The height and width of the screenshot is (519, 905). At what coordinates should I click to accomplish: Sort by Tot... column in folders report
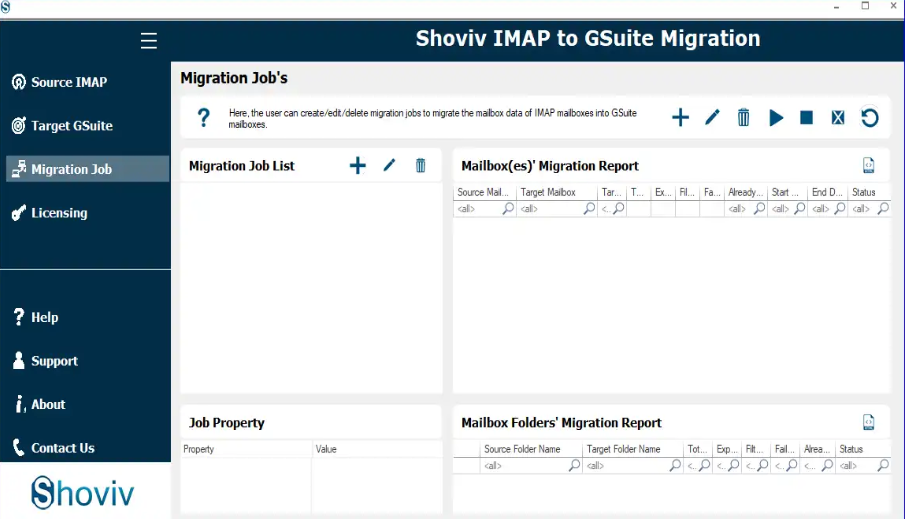pyautogui.click(x=698, y=449)
